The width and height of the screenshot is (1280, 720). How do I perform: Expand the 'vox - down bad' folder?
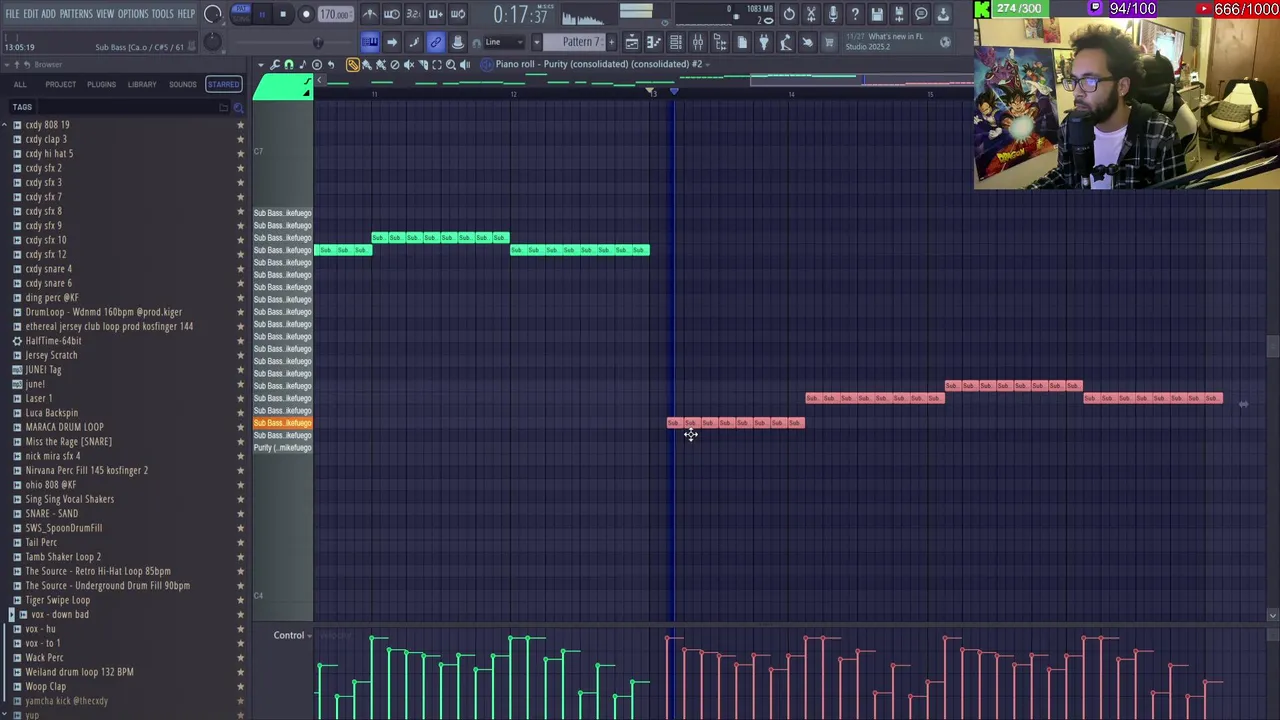pos(11,614)
